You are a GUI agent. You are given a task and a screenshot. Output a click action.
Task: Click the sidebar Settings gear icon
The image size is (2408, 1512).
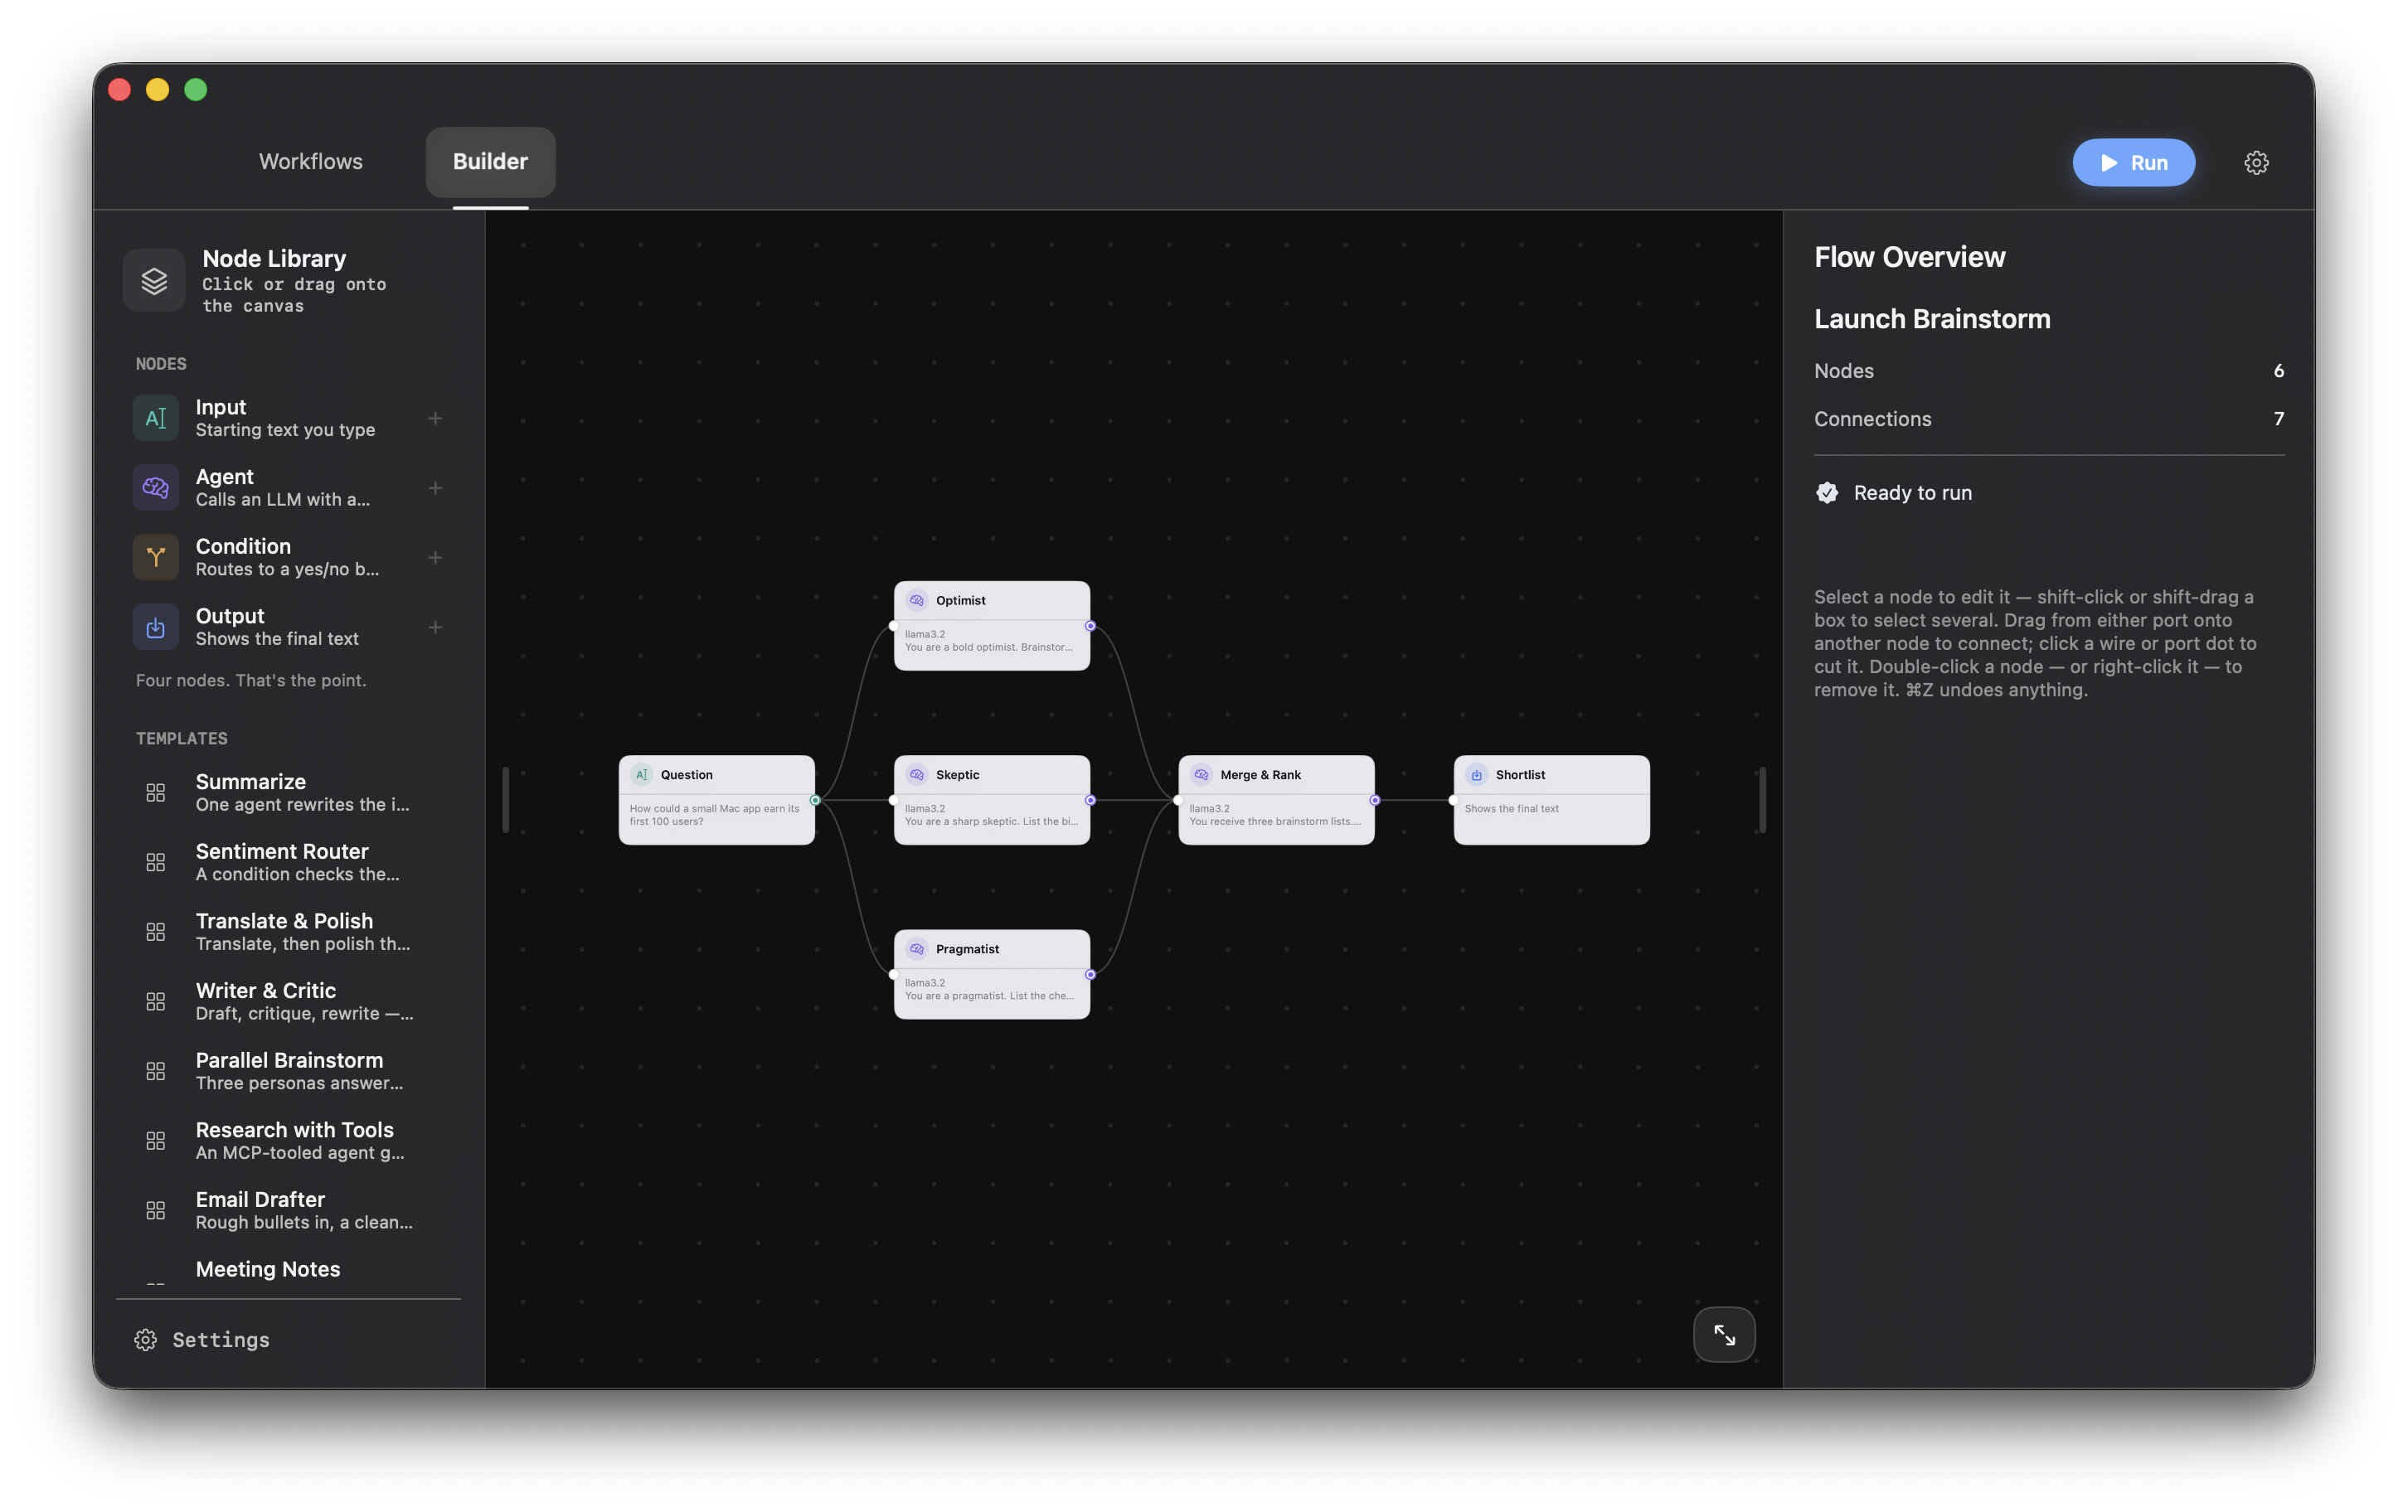[146, 1339]
